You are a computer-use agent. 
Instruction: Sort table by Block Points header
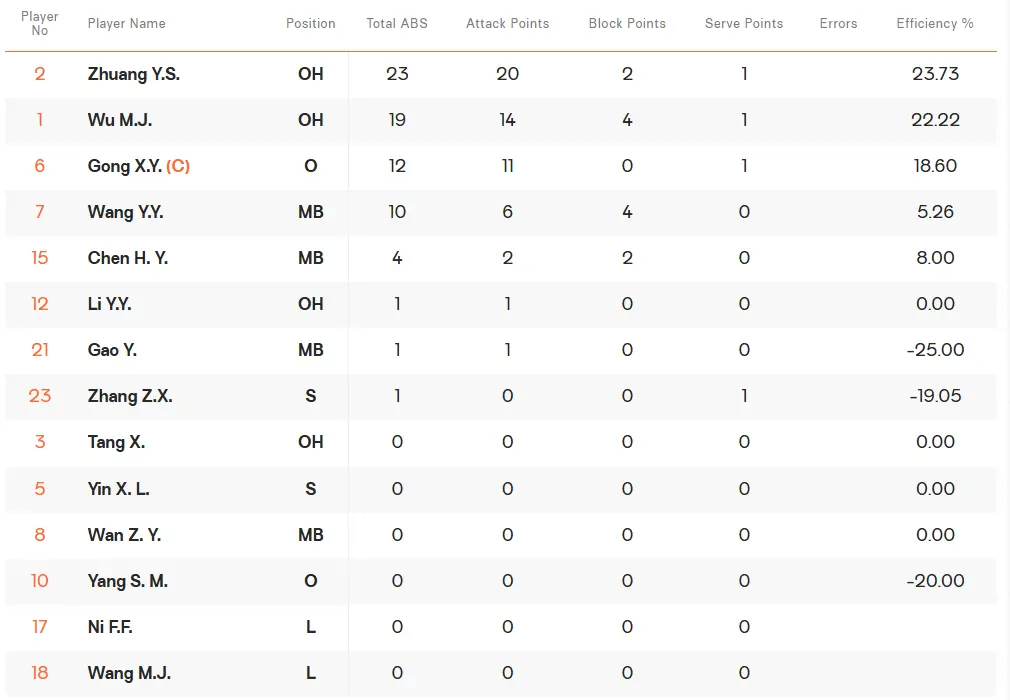click(x=627, y=23)
